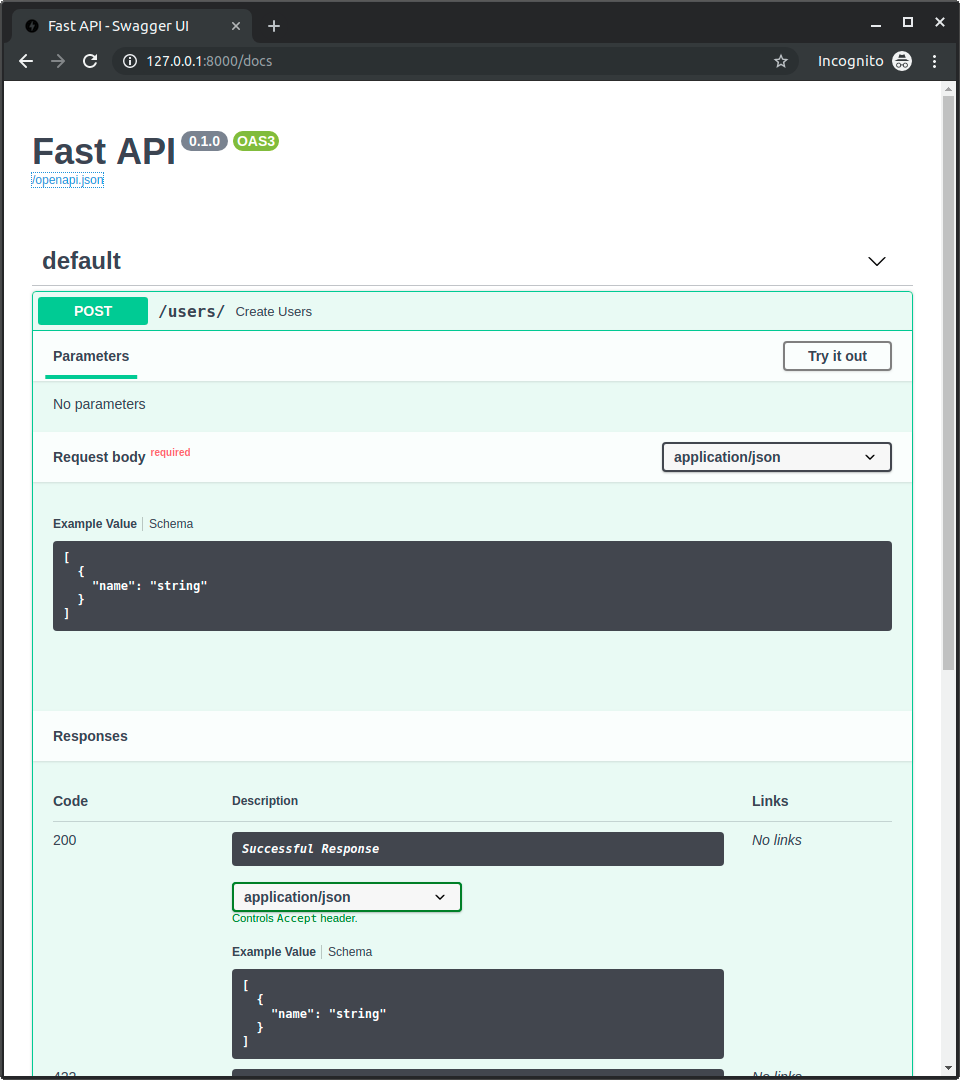The image size is (960, 1080).
Task: Select request body Example Value tab
Action: [x=95, y=523]
